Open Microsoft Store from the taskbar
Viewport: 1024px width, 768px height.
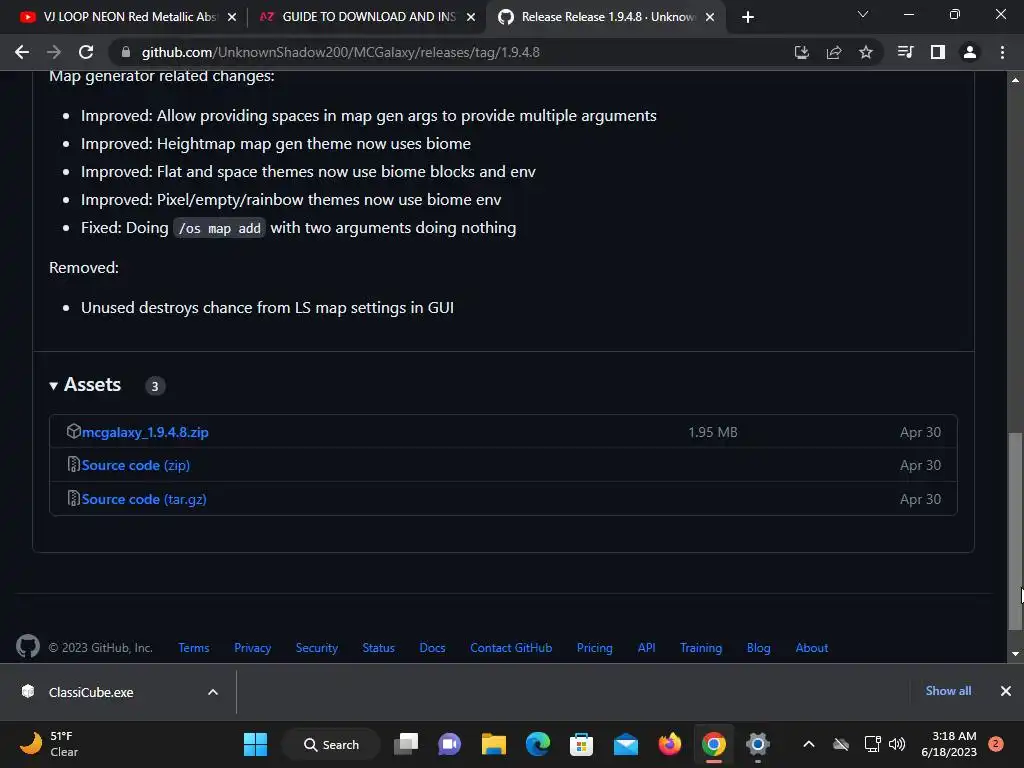click(x=581, y=744)
